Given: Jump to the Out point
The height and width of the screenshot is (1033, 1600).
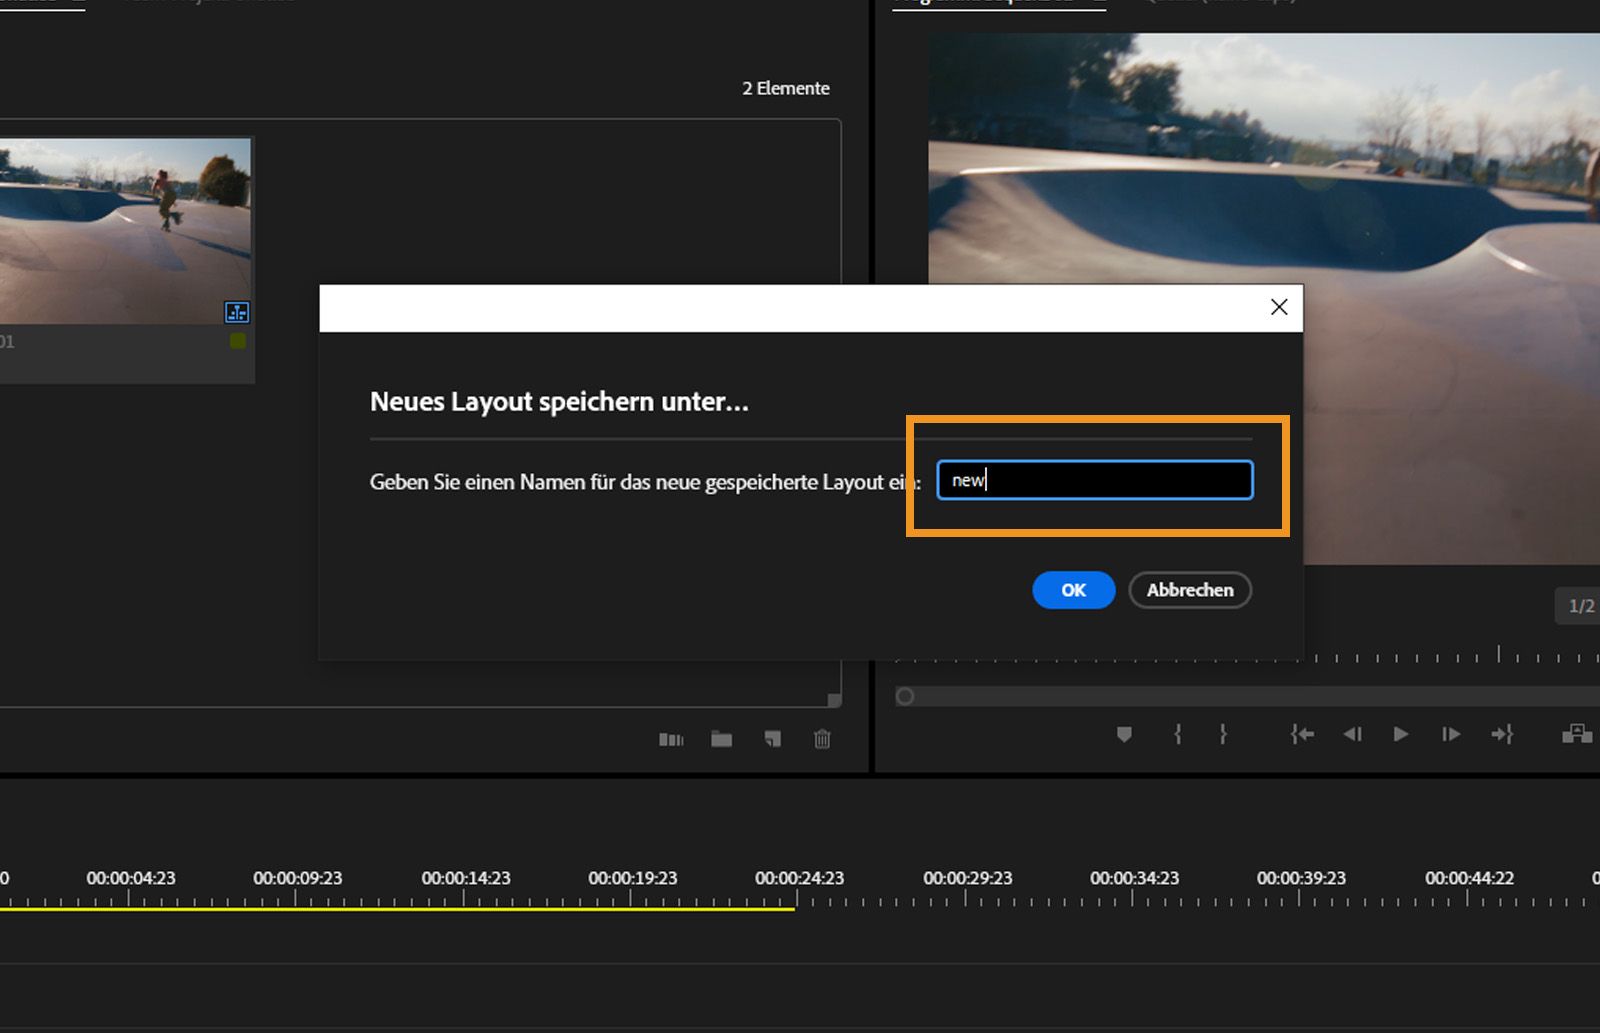Looking at the screenshot, I should [x=1501, y=735].
